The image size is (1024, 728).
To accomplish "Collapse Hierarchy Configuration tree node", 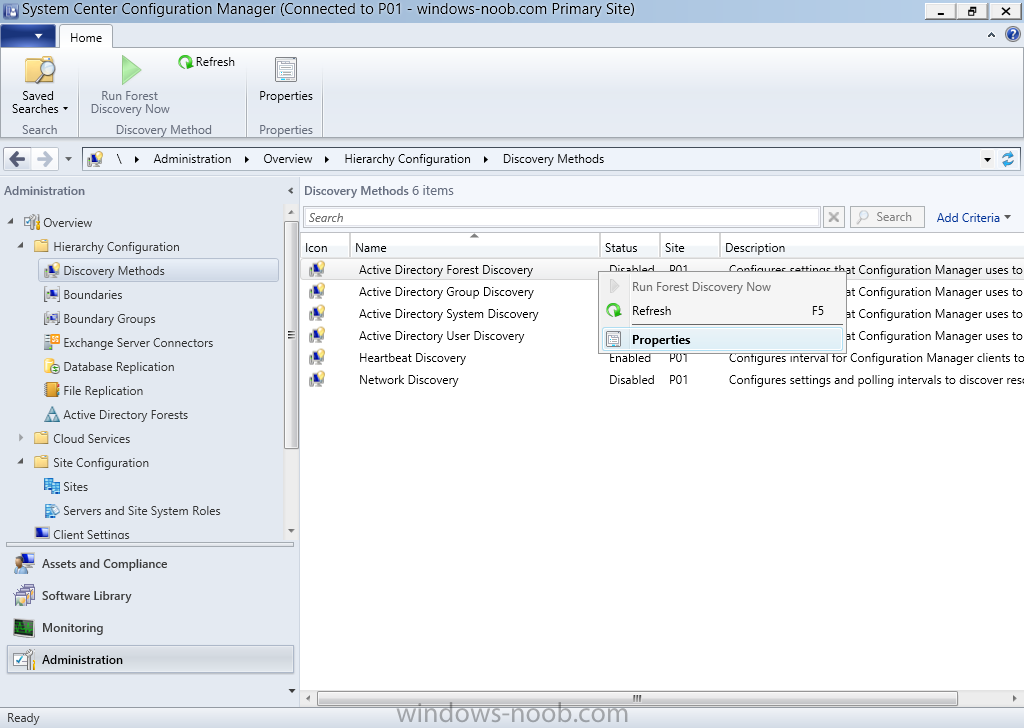I will click(21, 245).
